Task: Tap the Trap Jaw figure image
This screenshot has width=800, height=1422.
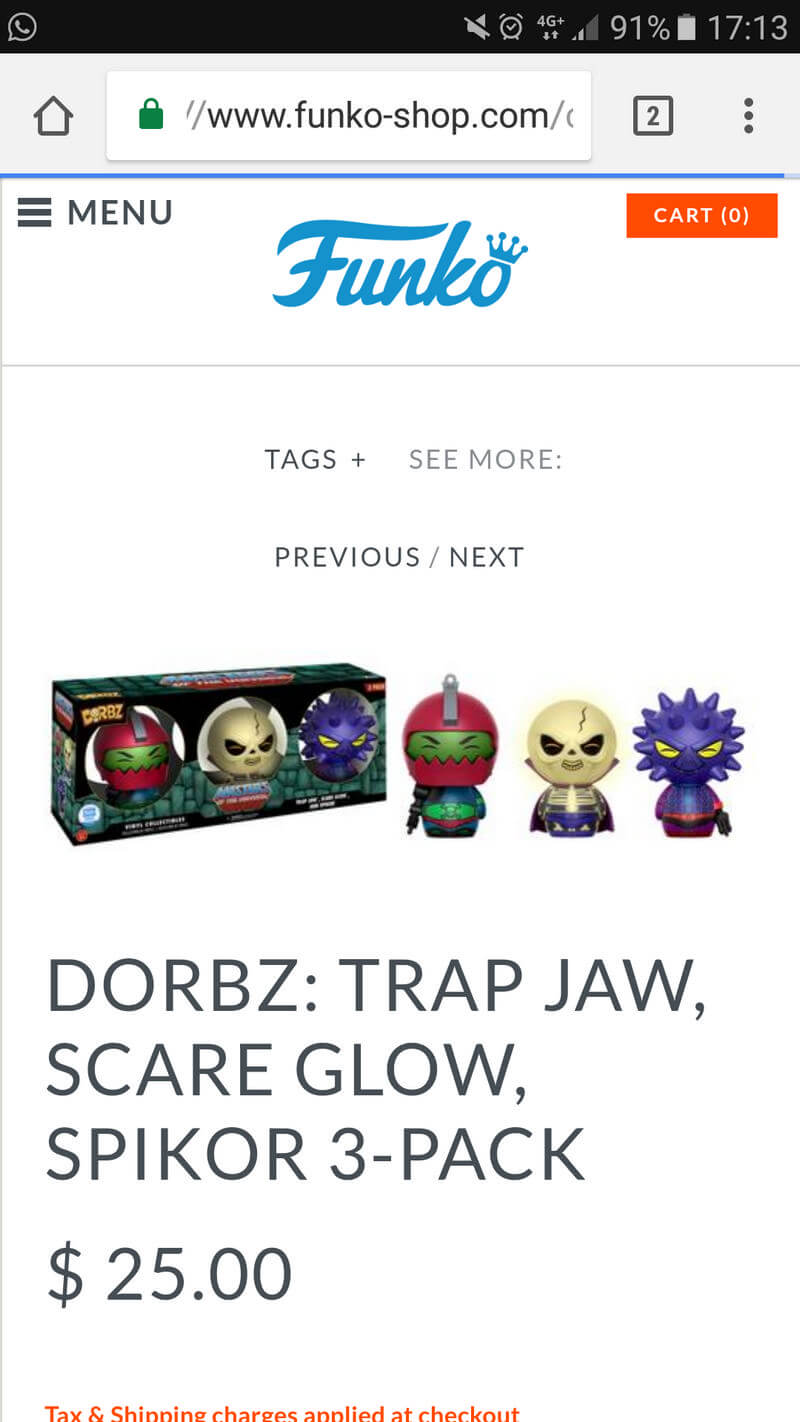Action: pos(449,756)
